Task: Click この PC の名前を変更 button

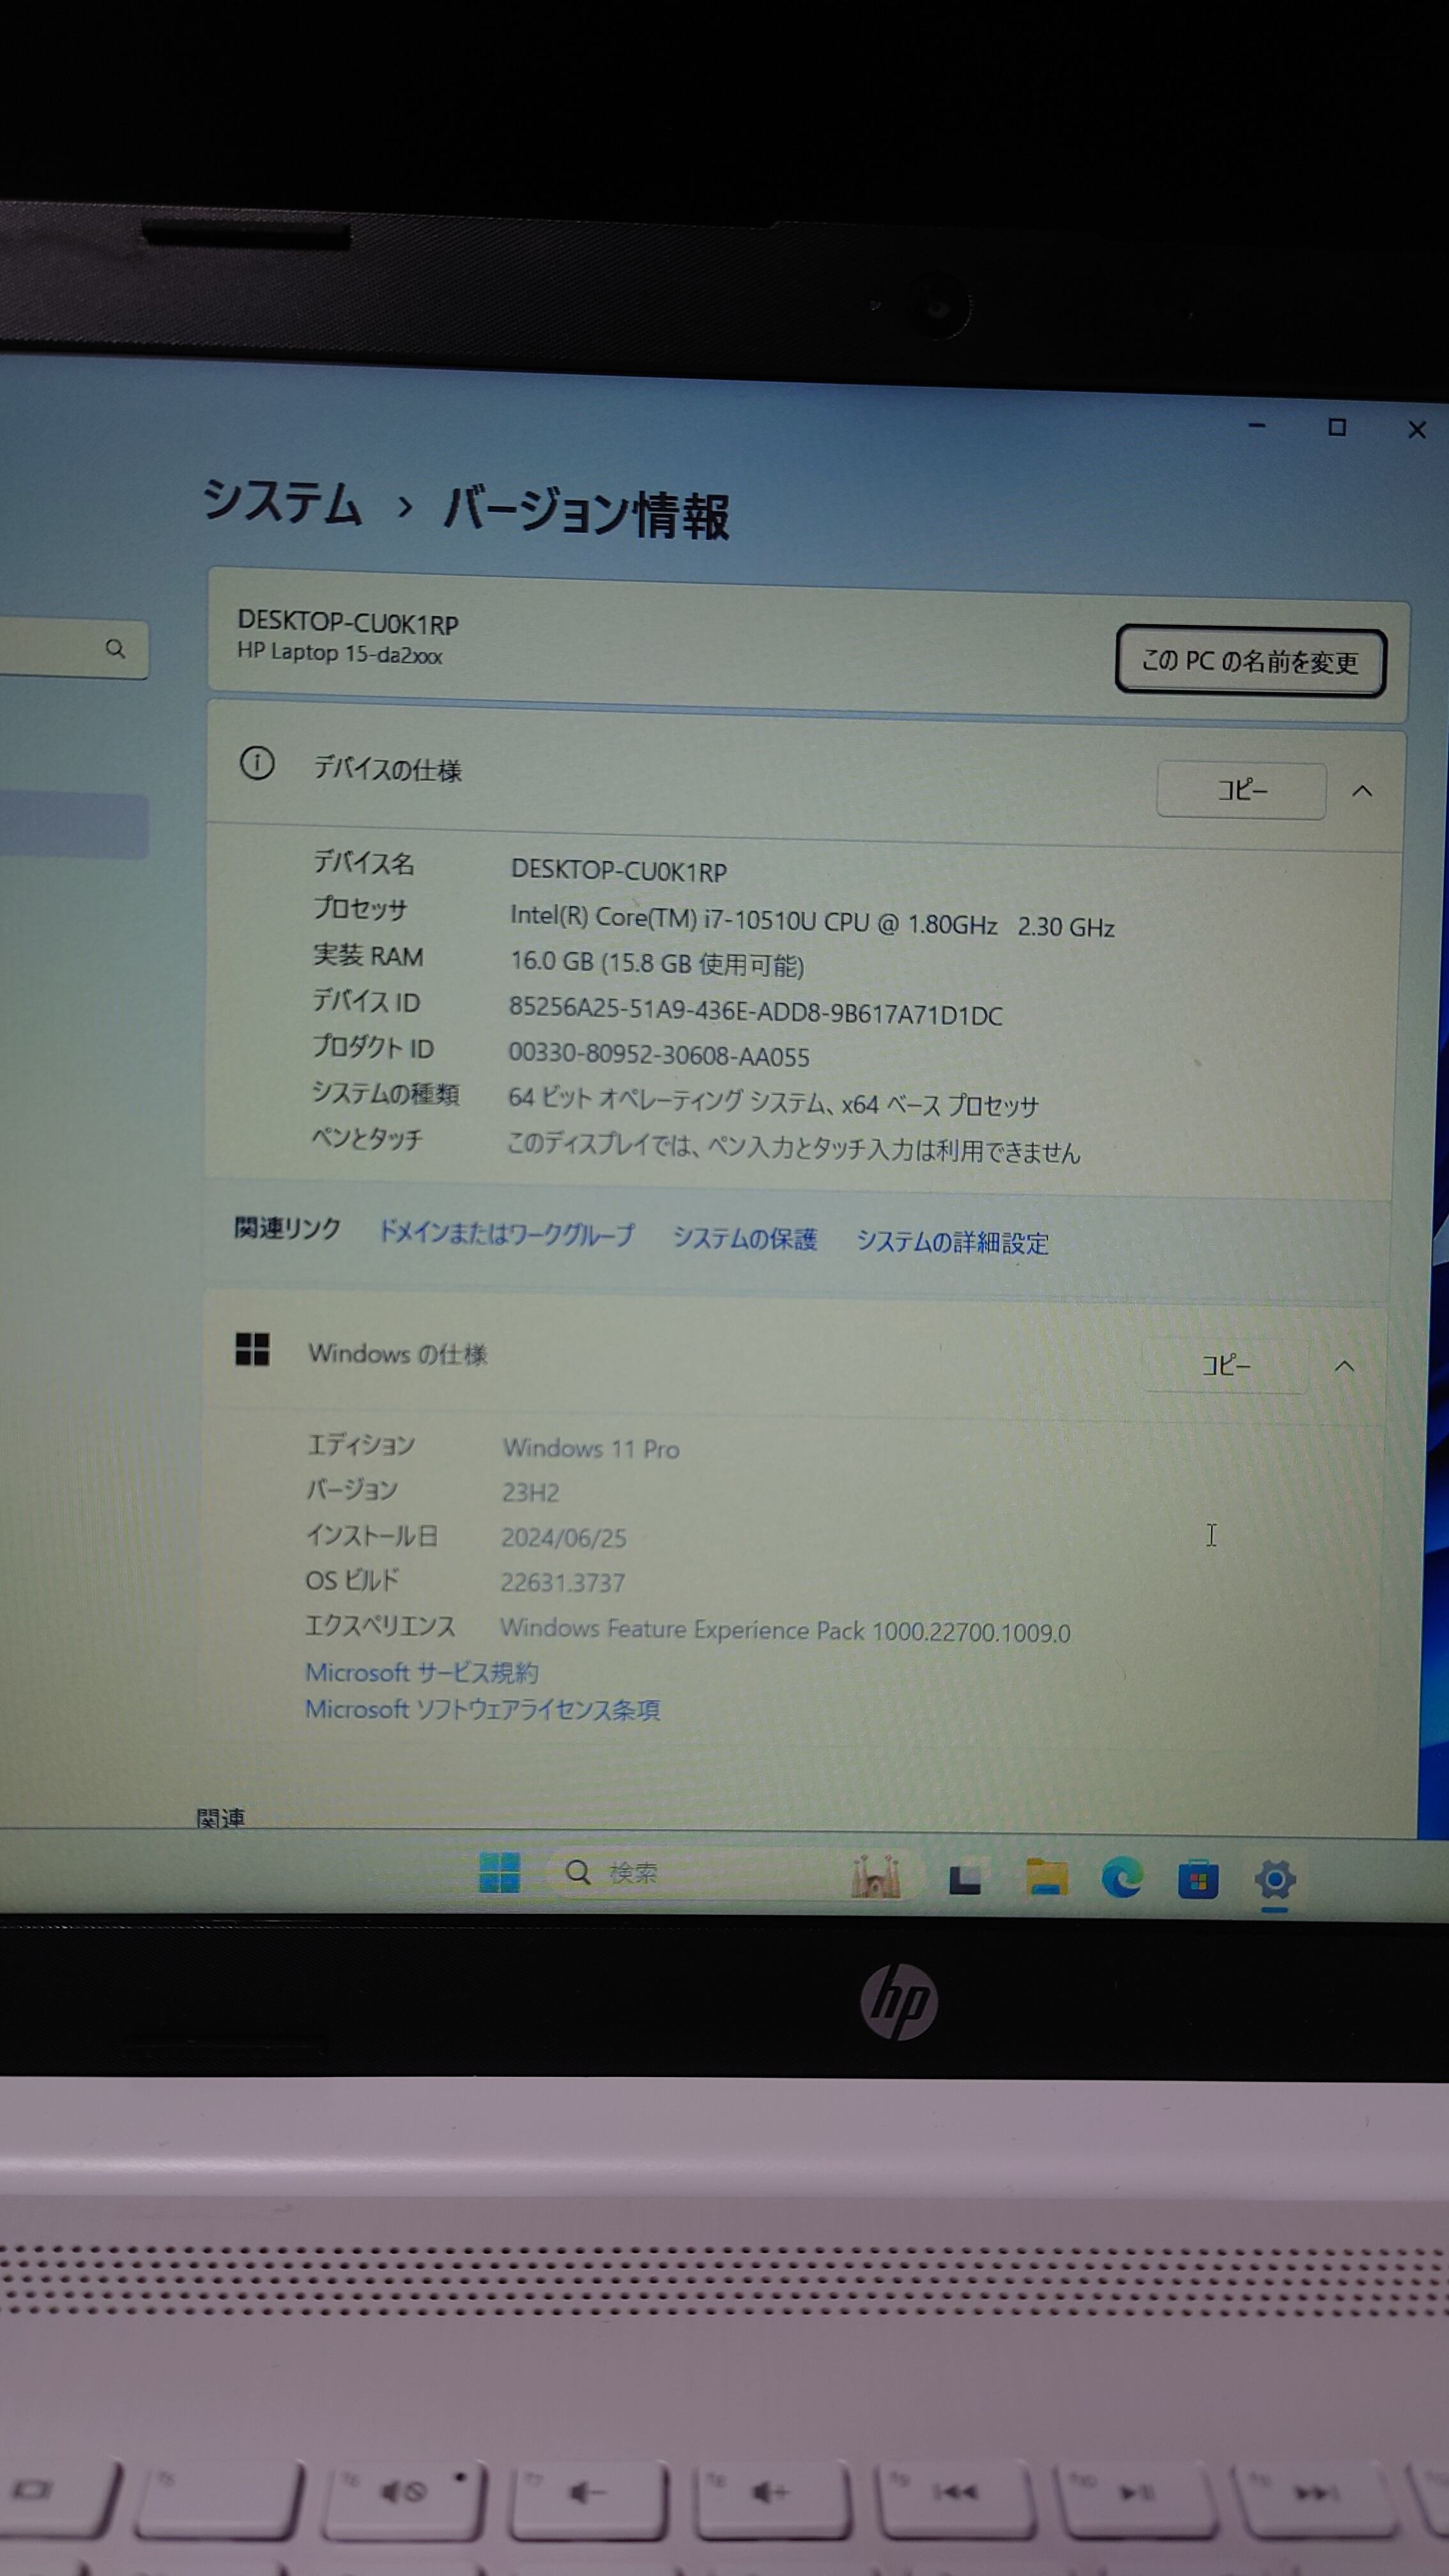Action: pyautogui.click(x=1250, y=661)
